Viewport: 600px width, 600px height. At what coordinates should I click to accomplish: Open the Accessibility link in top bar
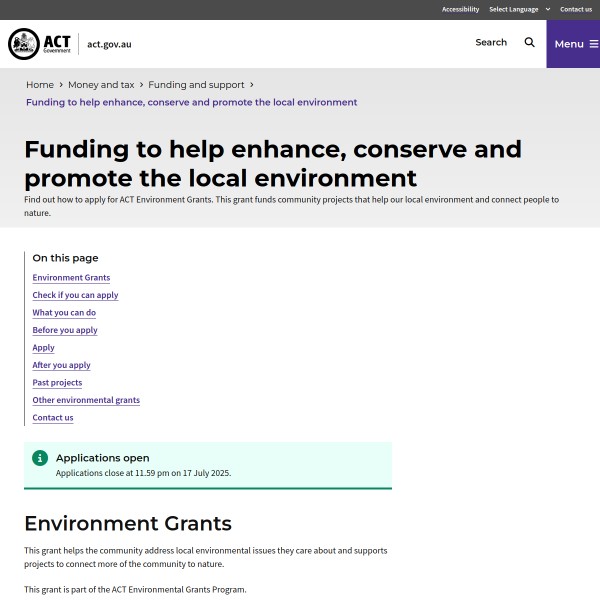(460, 9)
